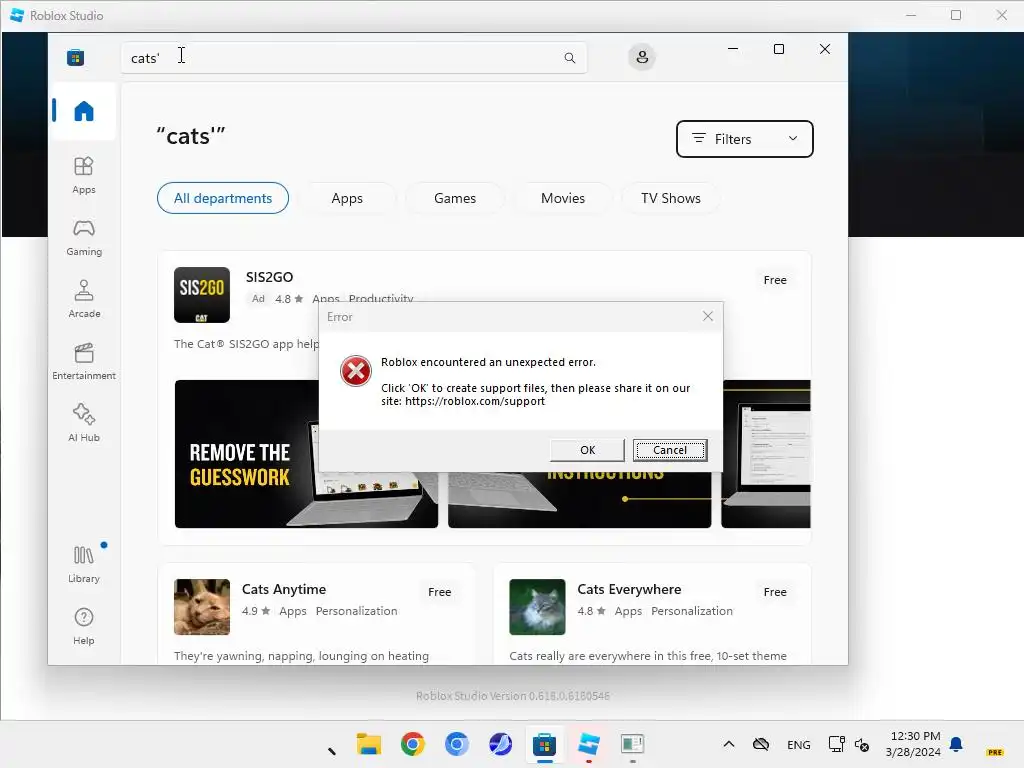Click the display network tray icon
Screen dimensions: 1024x768
pos(836,744)
